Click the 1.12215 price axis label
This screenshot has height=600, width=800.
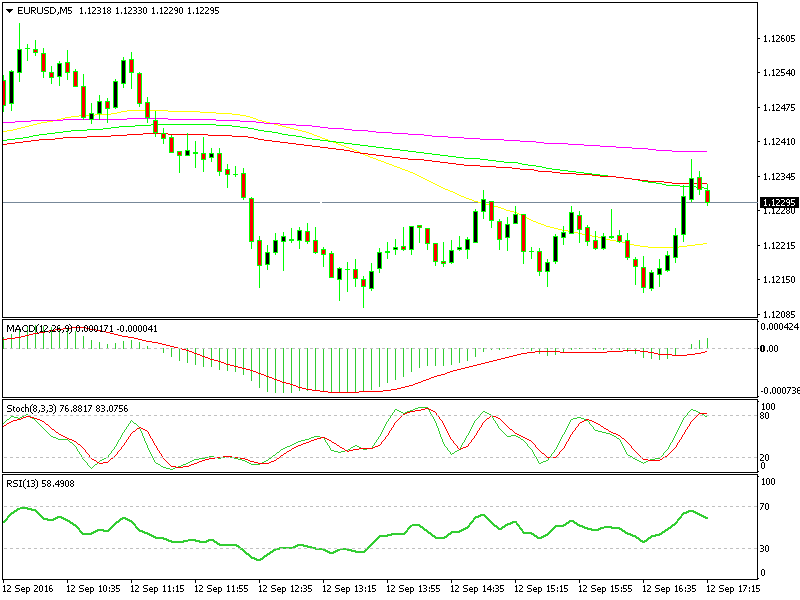click(779, 246)
